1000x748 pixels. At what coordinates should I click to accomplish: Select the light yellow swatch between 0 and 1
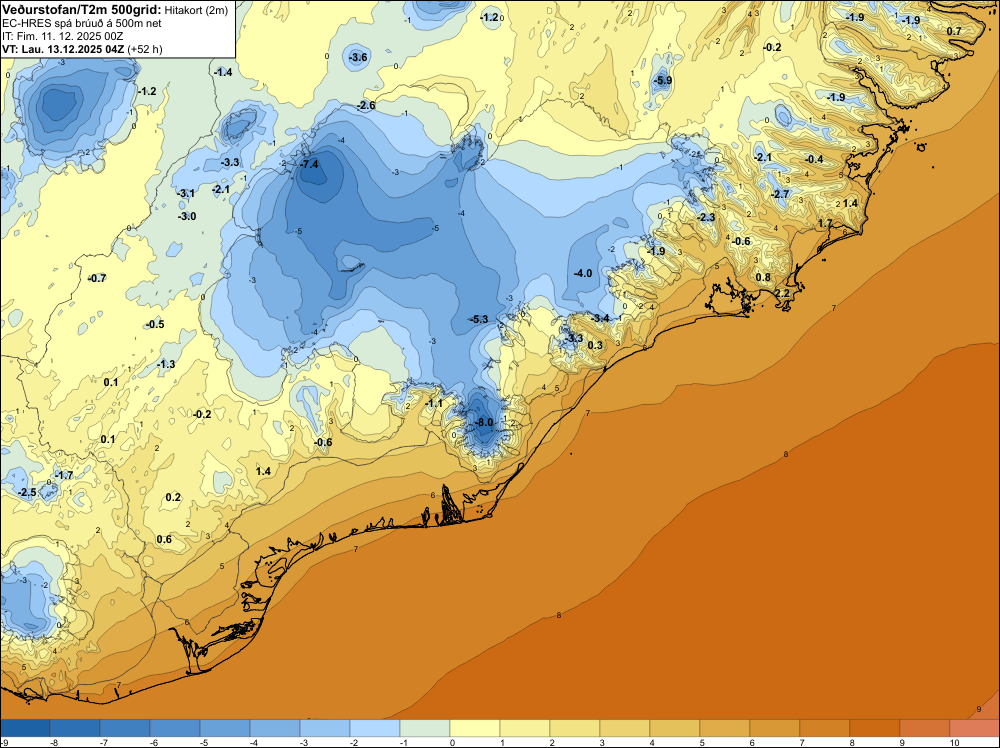pyautogui.click(x=474, y=728)
